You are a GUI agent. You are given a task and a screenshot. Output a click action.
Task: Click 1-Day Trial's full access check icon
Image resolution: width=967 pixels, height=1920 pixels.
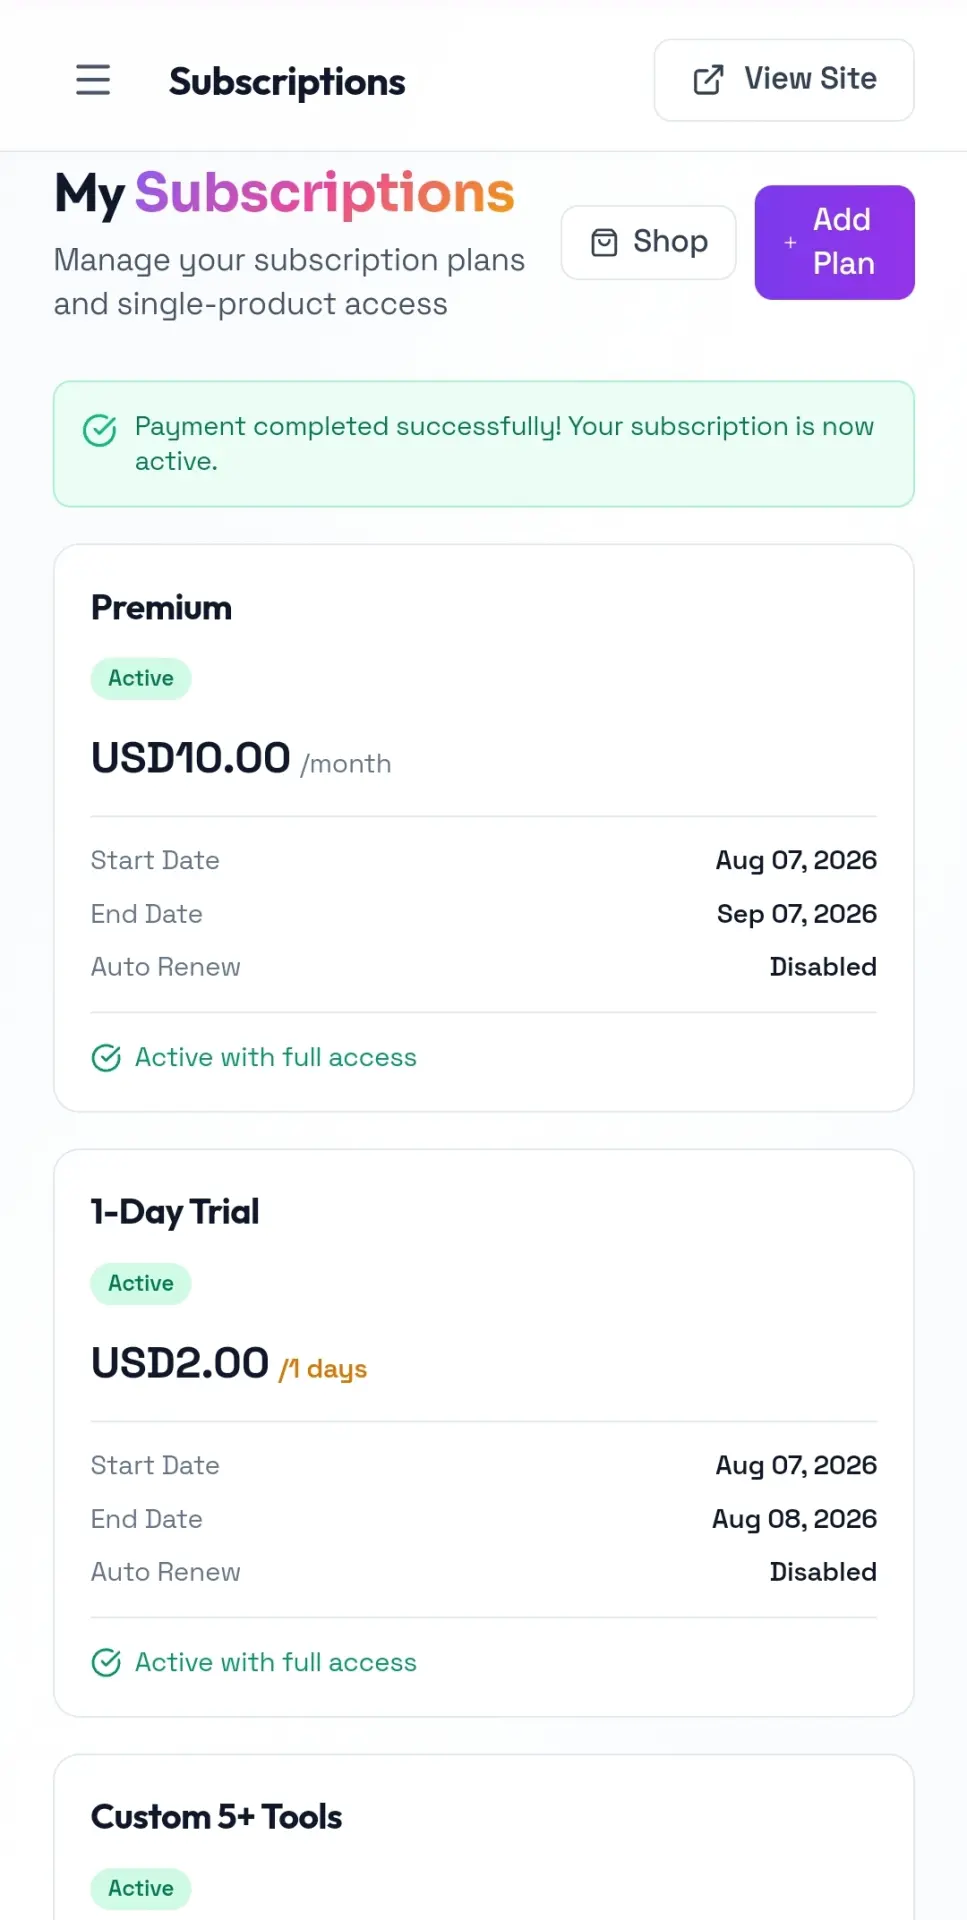click(x=106, y=1663)
